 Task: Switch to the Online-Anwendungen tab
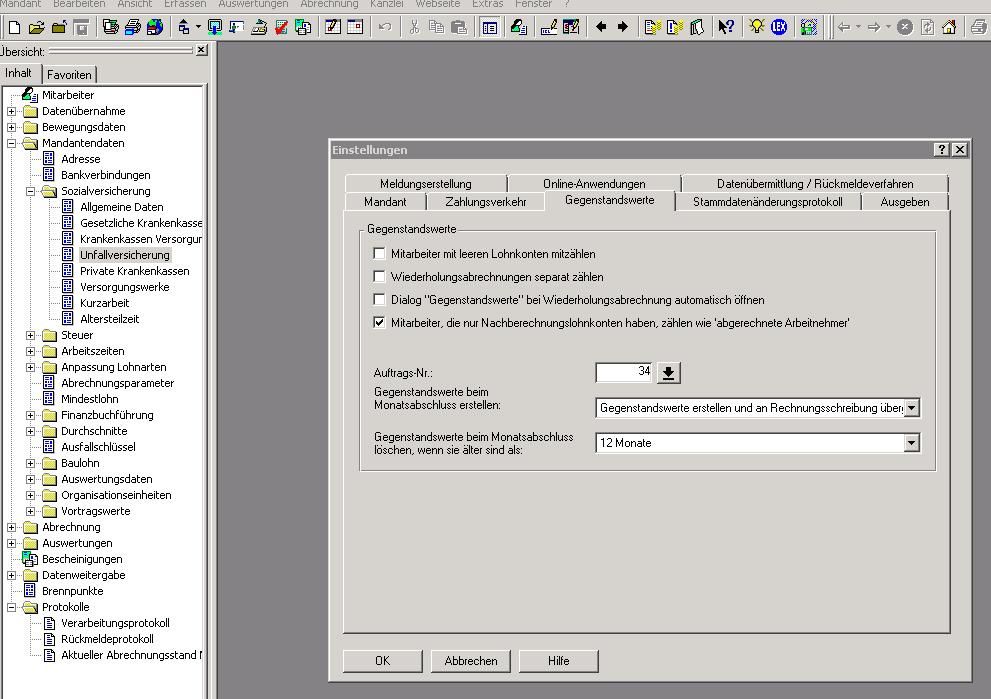[x=594, y=184]
